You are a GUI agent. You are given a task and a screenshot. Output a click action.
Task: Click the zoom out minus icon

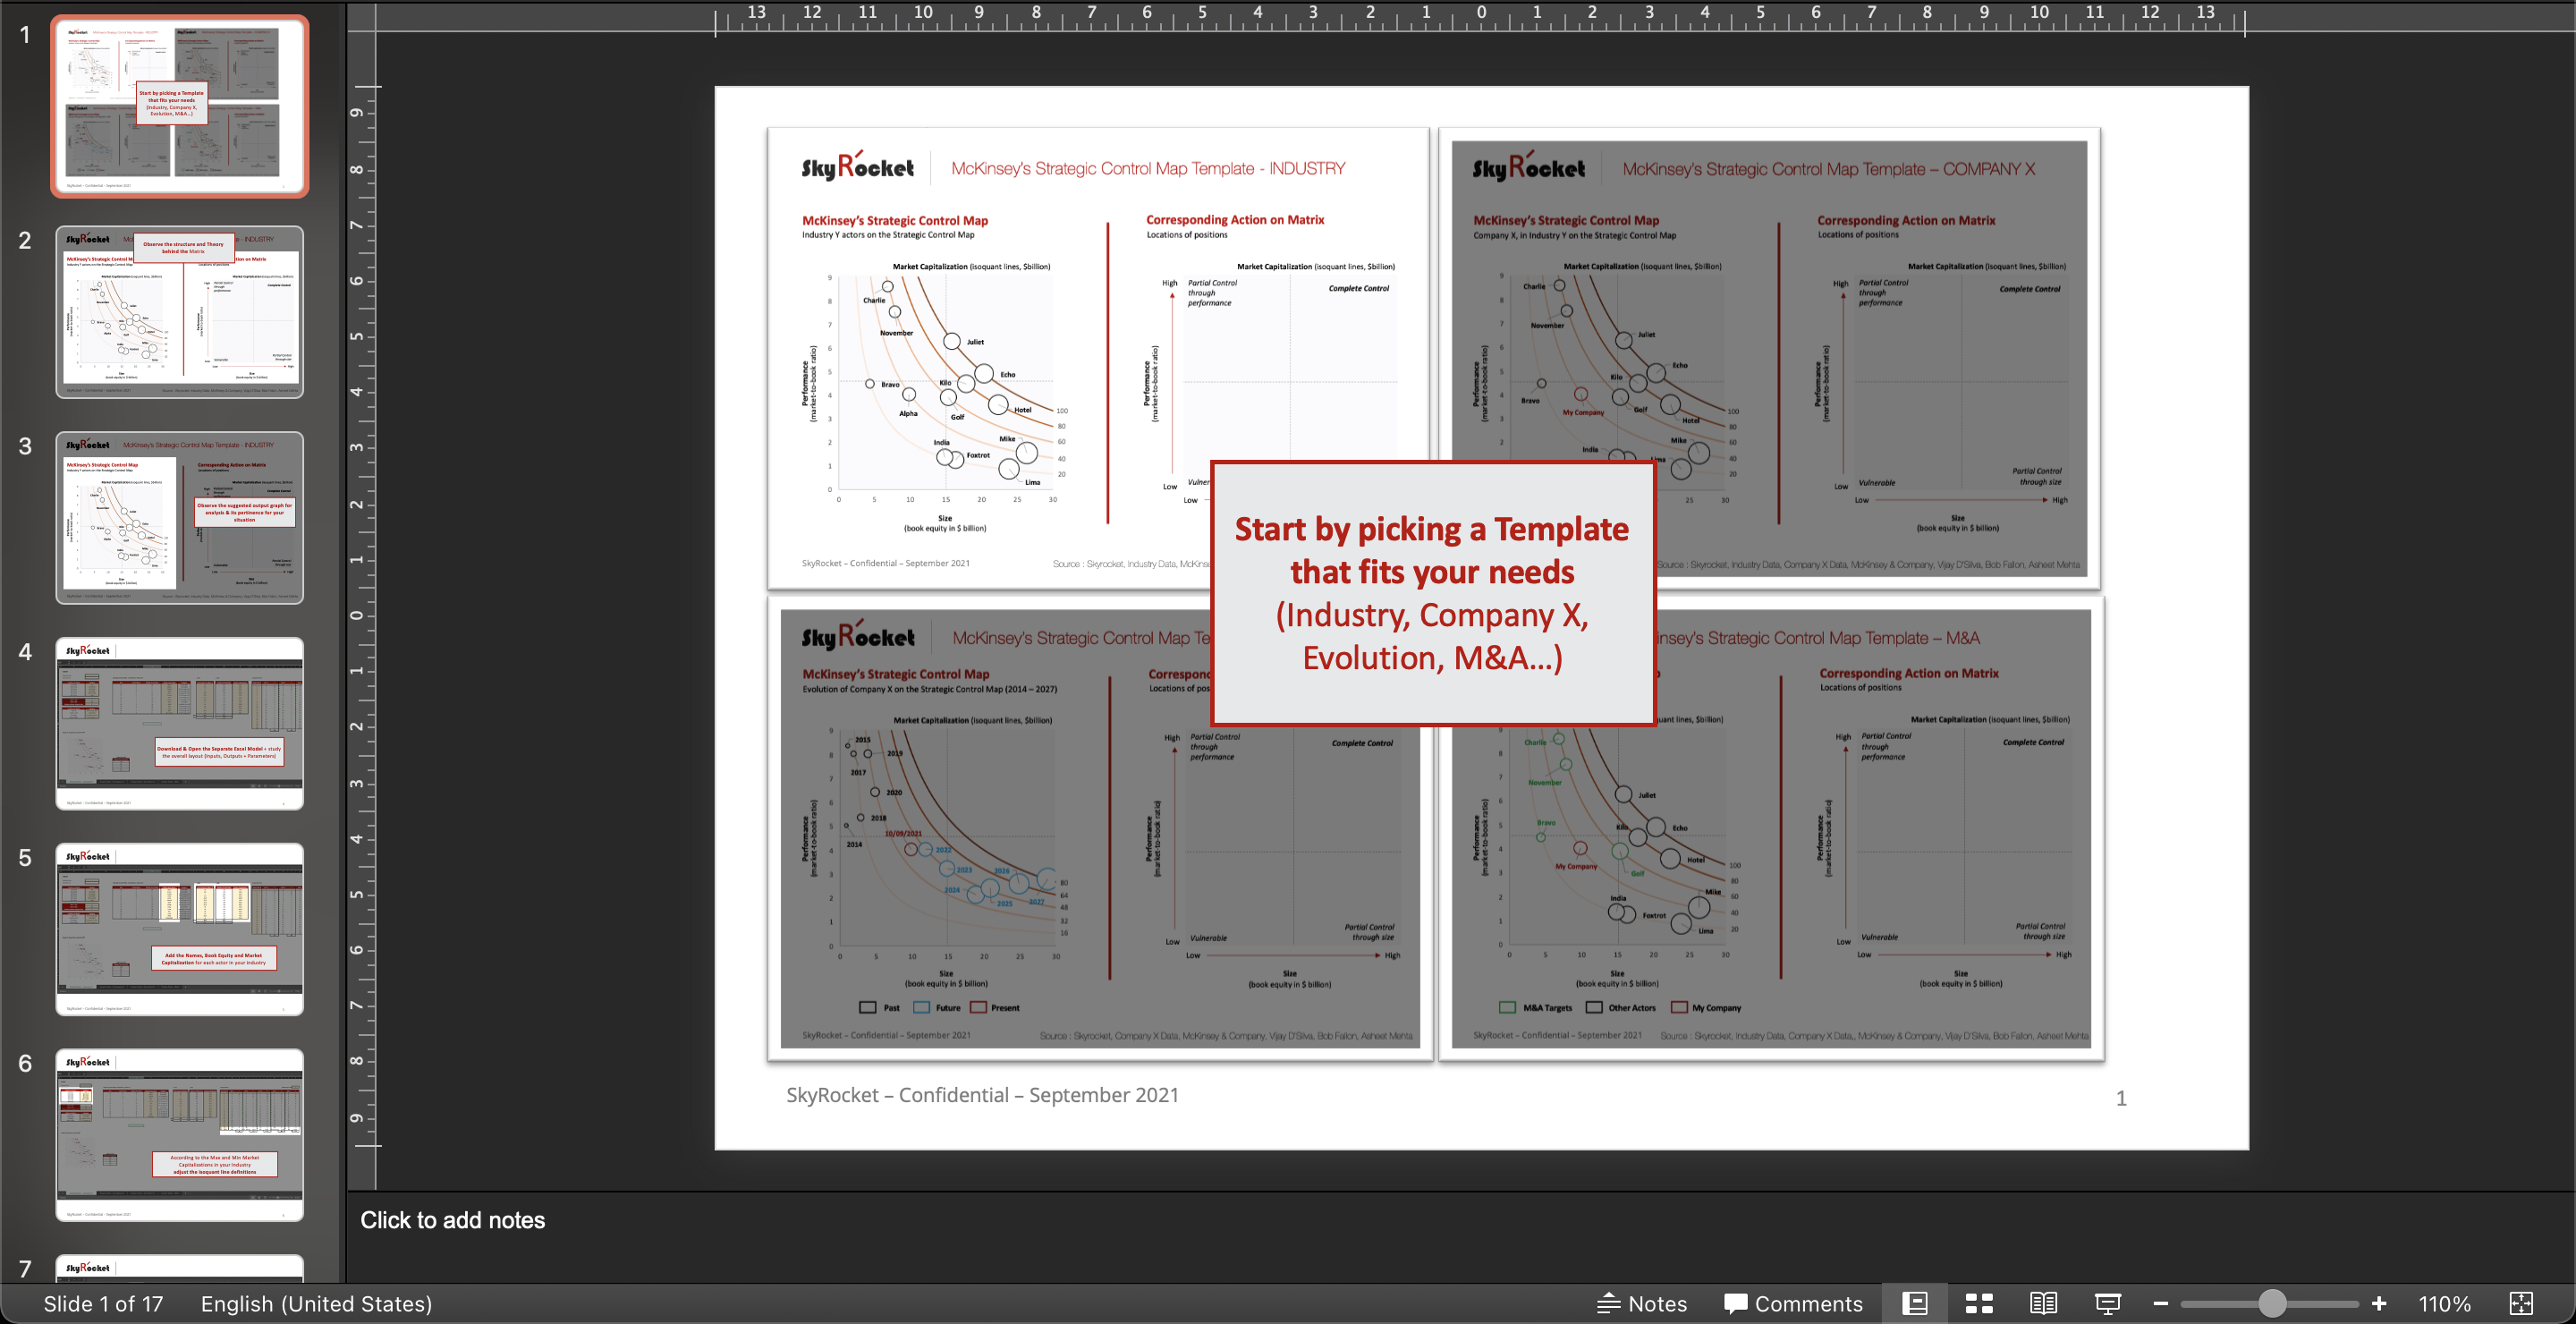(x=2160, y=1303)
